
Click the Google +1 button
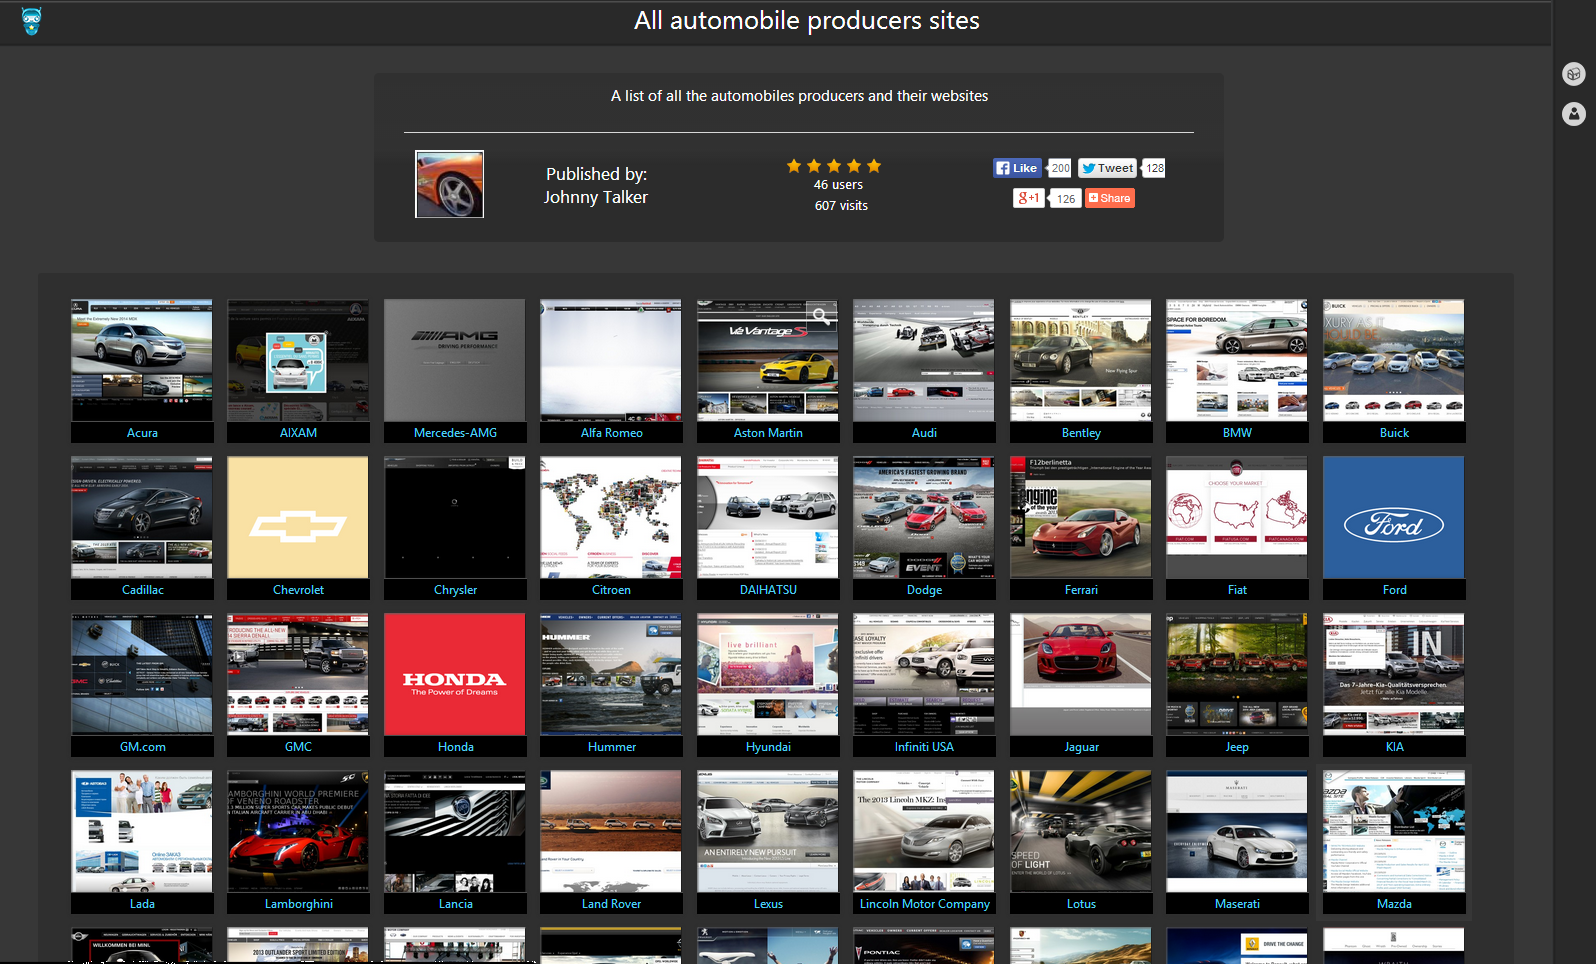(x=1028, y=198)
